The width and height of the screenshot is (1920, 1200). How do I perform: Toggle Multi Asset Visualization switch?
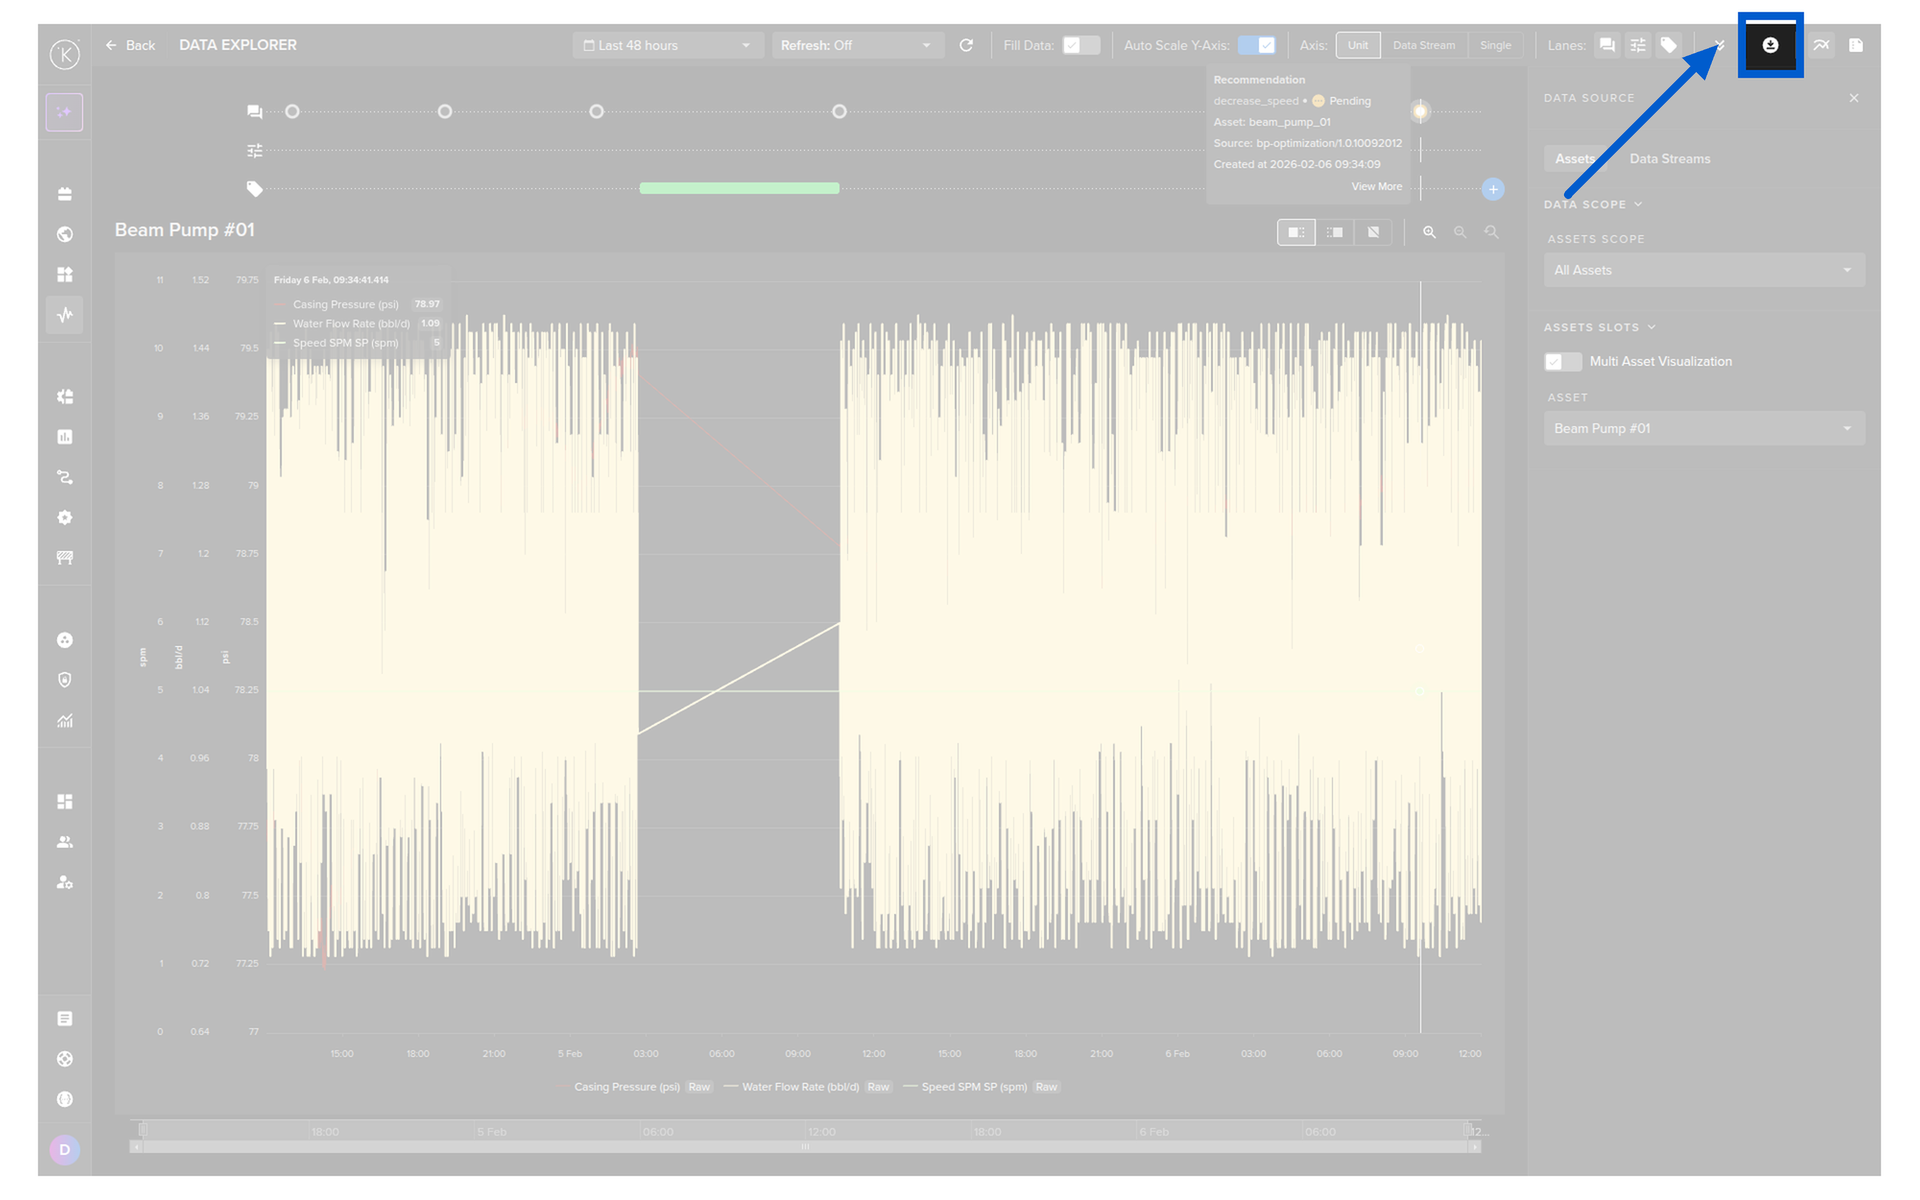(1562, 361)
